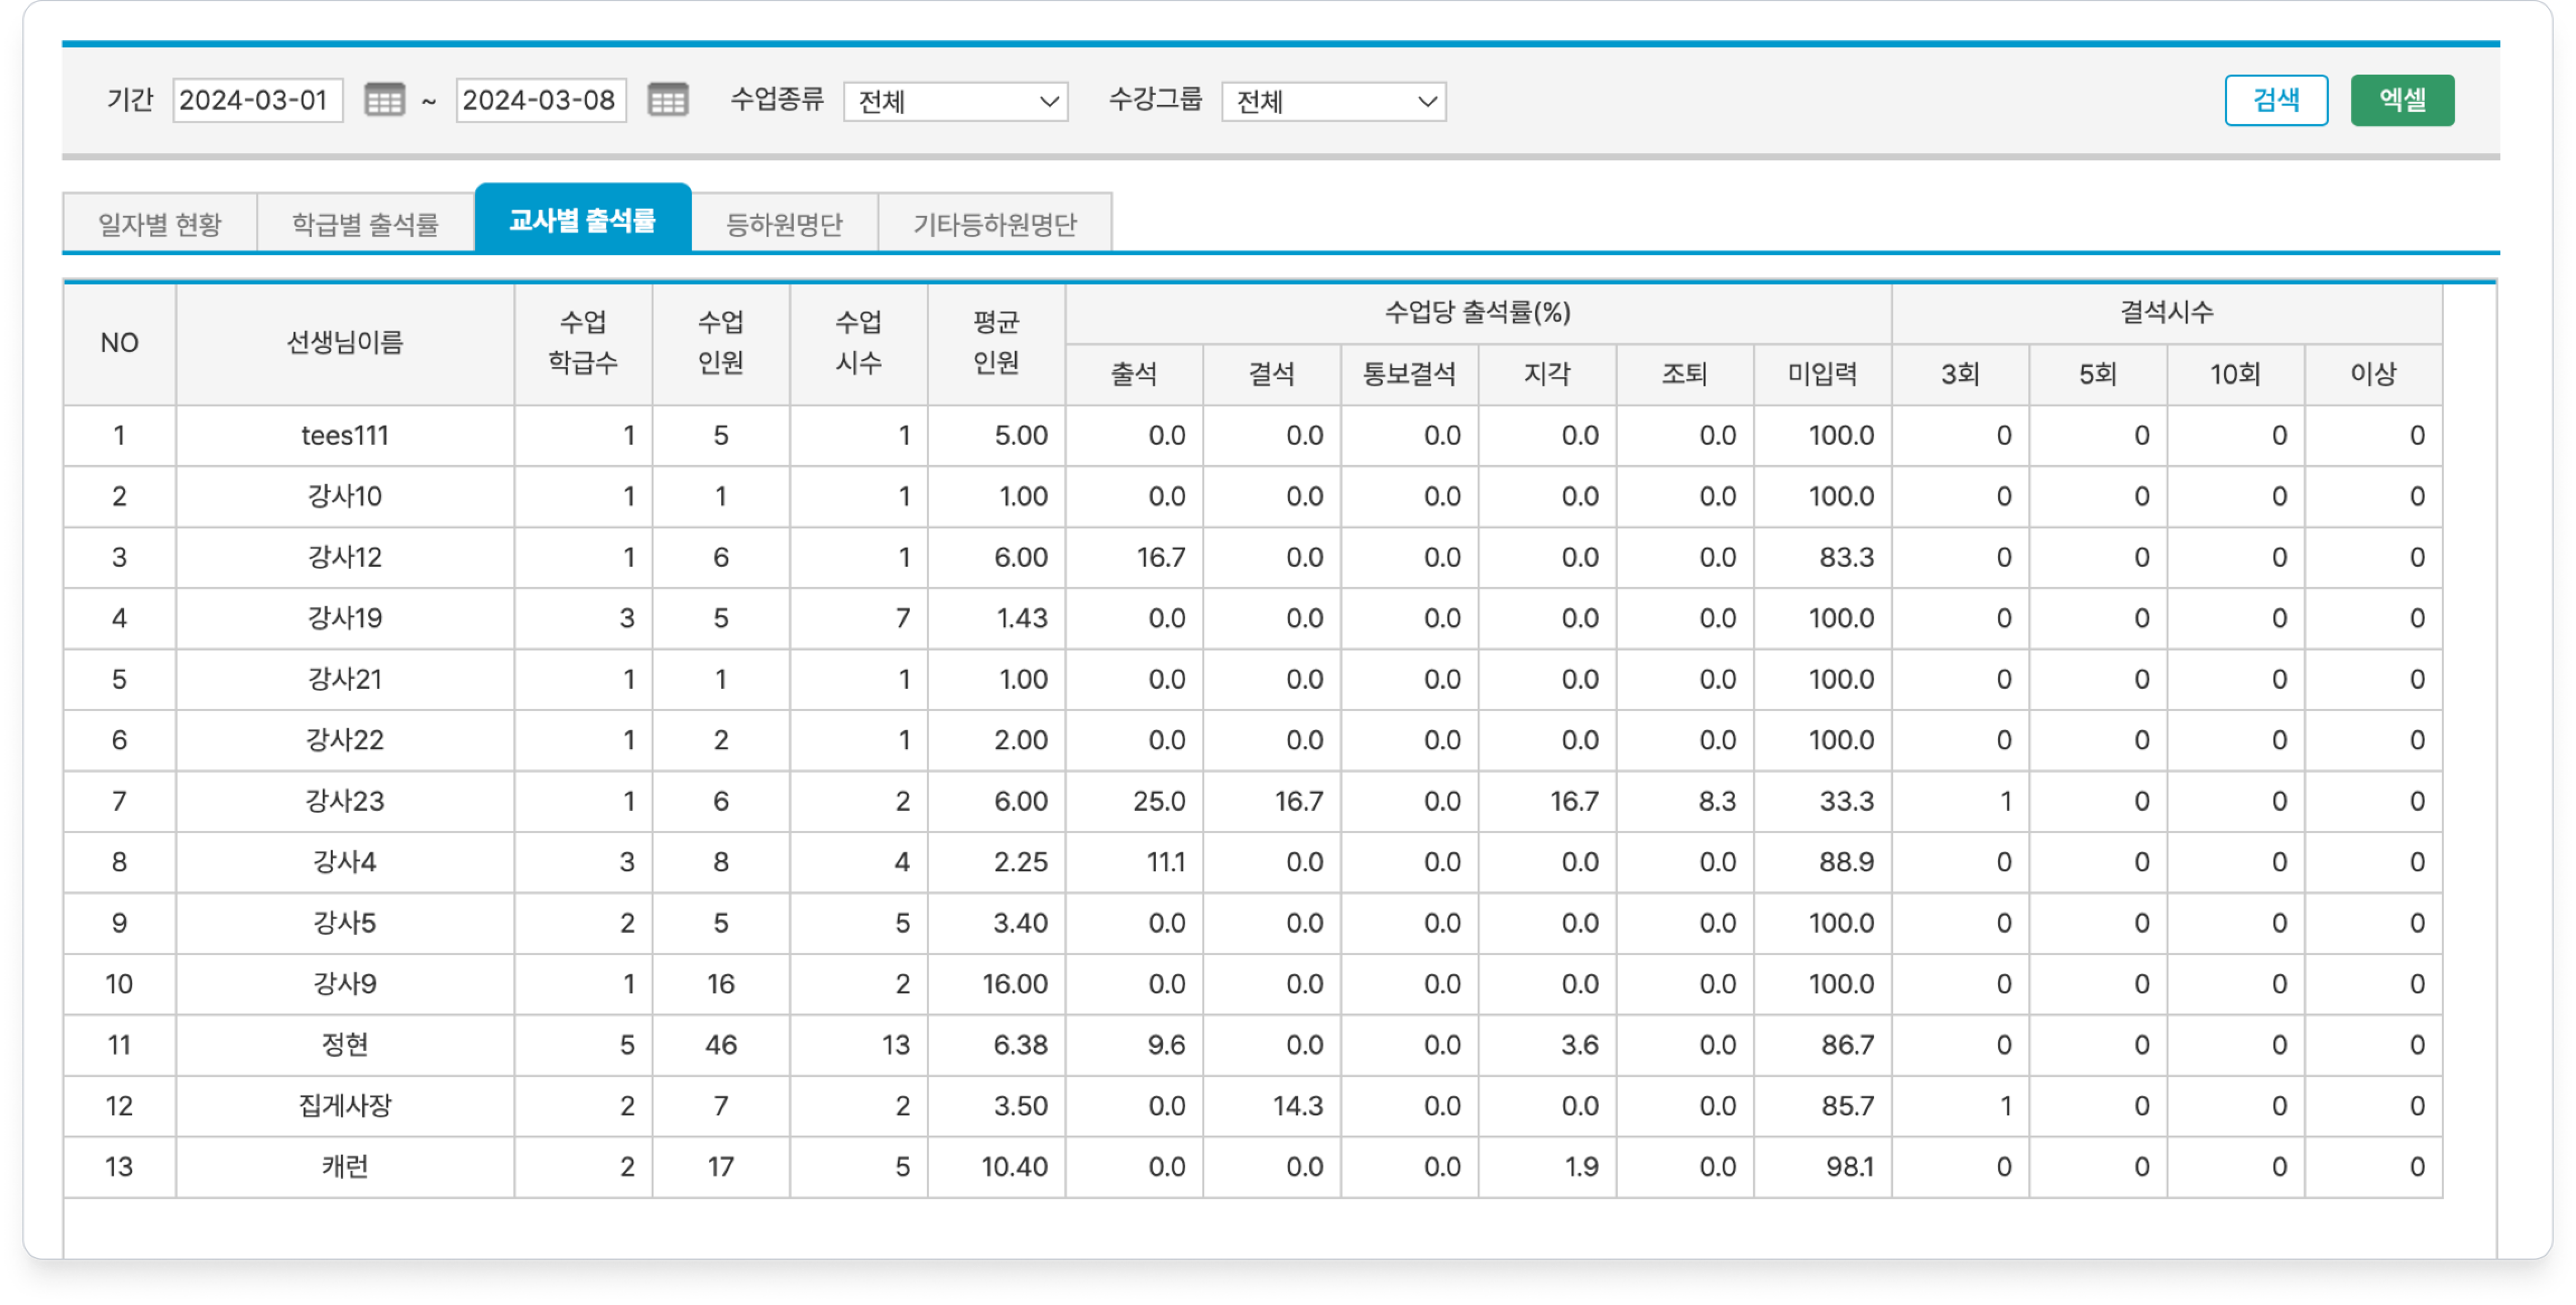Screen dimensions: 2576x1305
Task: Click the 출석 column header
Action: (1134, 375)
